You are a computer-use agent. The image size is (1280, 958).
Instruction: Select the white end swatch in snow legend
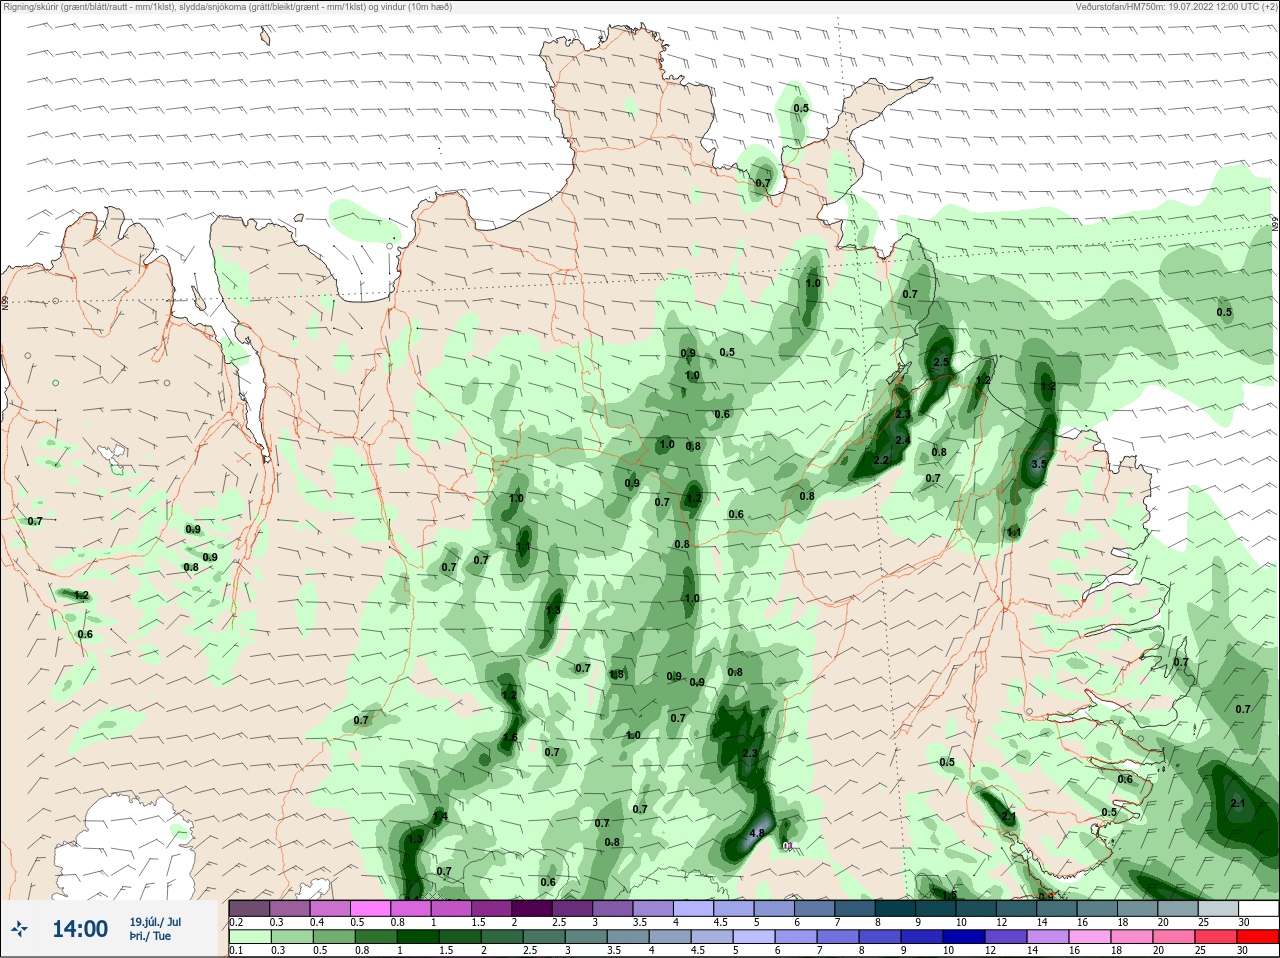[1258, 908]
